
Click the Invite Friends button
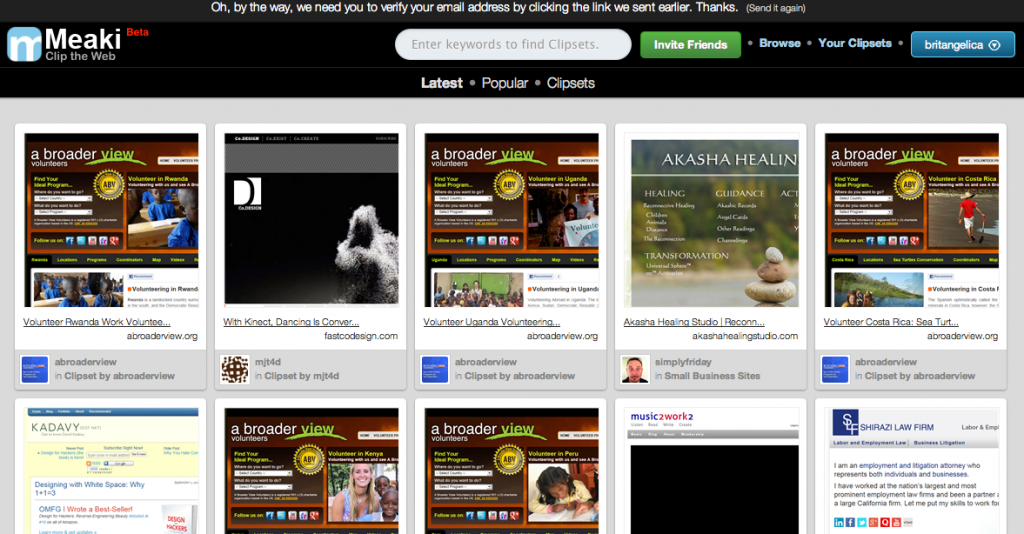(x=690, y=44)
